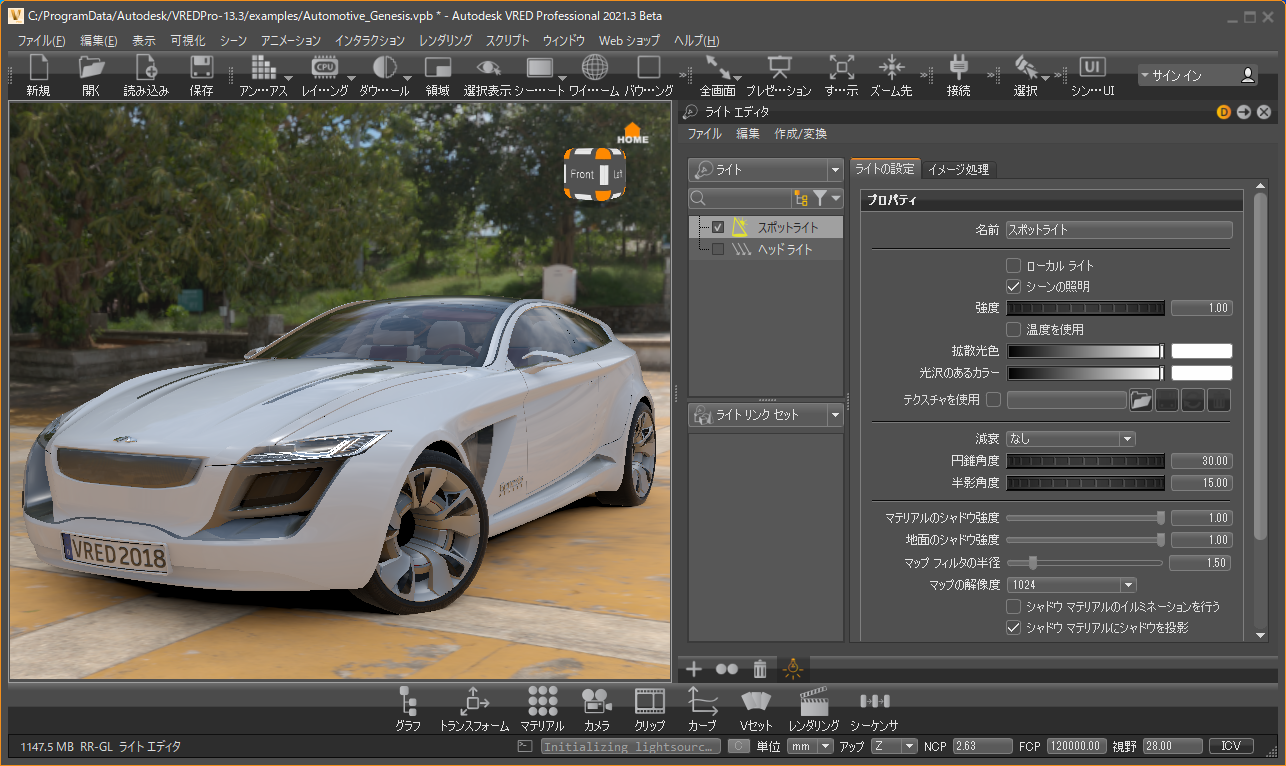
Task: Expand the ライト リンク セット dropdown
Action: pyautogui.click(x=765, y=415)
